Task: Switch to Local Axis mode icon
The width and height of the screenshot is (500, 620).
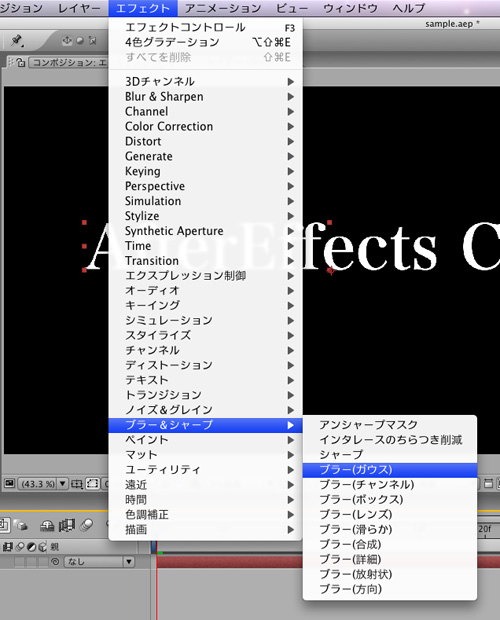Action: coord(67,40)
